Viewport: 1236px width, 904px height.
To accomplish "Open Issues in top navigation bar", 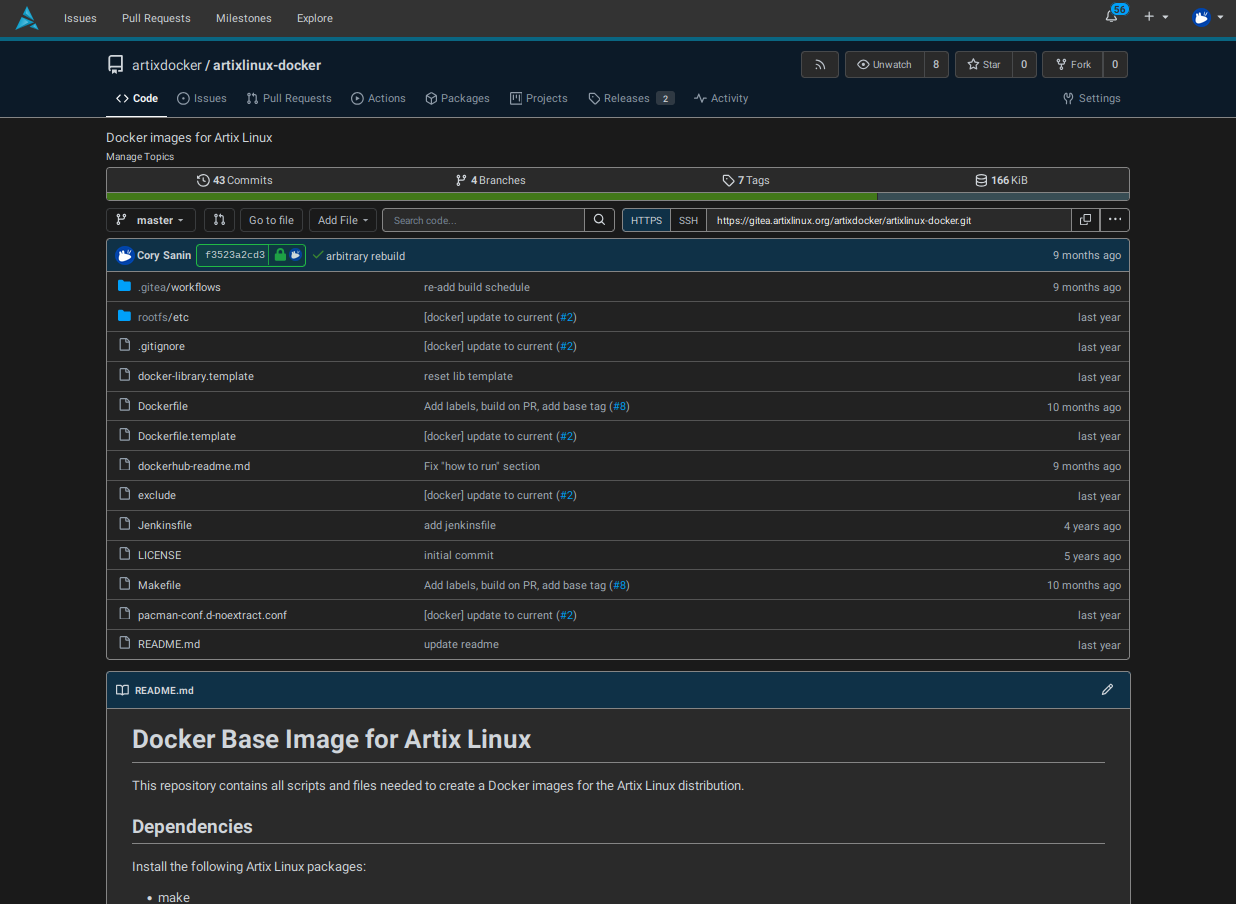I will point(80,18).
